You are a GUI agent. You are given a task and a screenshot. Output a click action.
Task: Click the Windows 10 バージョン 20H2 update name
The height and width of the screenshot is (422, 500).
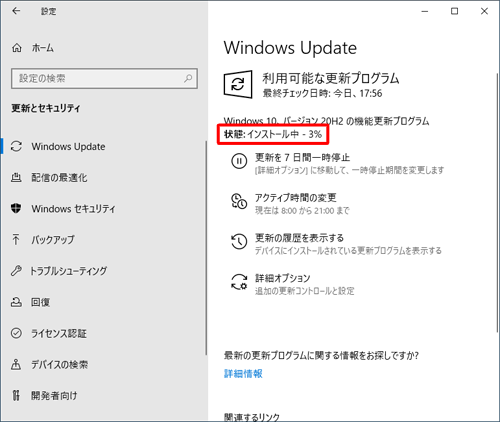click(x=326, y=120)
